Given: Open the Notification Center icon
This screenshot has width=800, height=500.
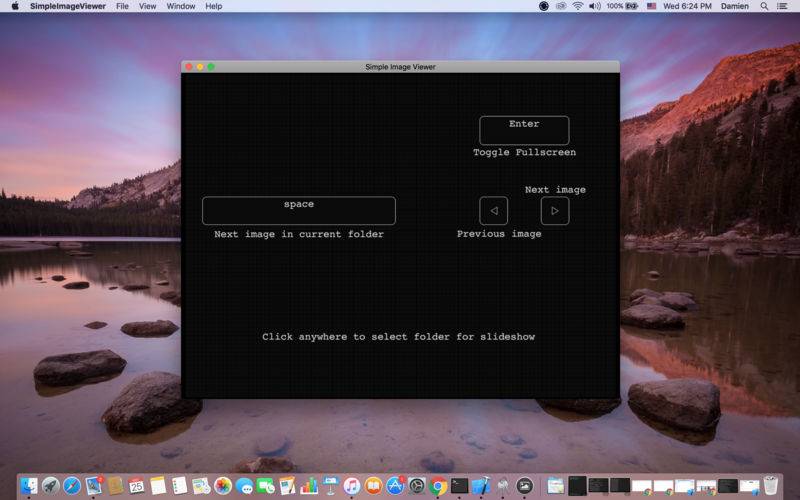Looking at the screenshot, I should 782,6.
